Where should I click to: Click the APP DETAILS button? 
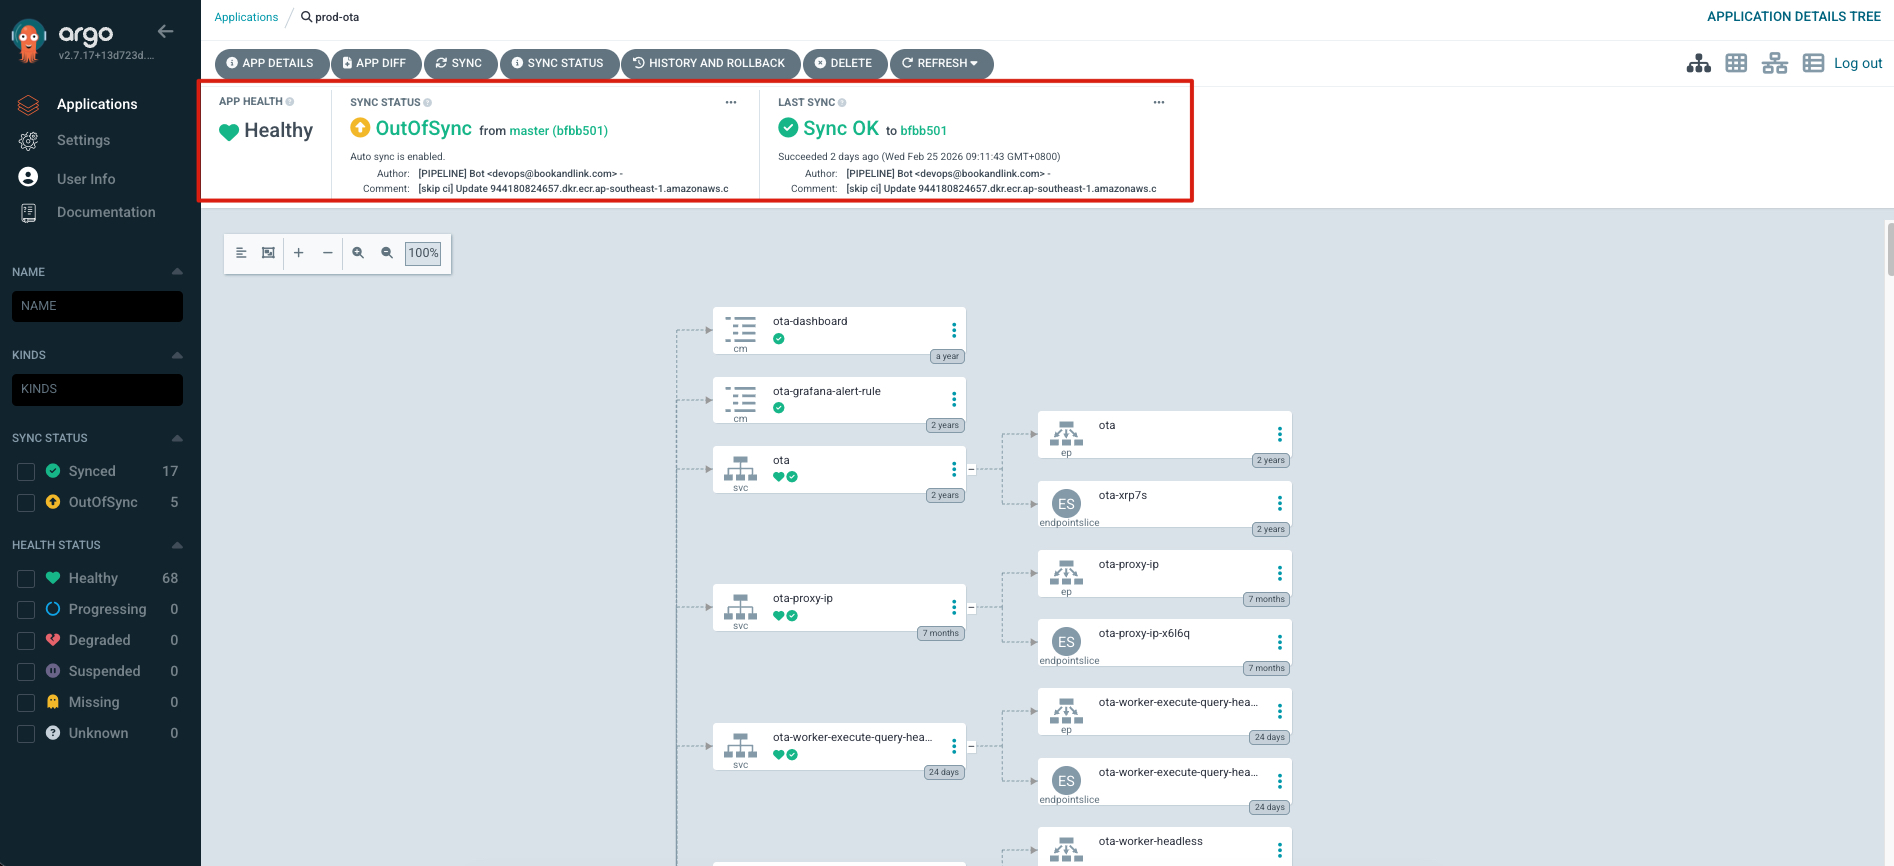[x=271, y=63]
